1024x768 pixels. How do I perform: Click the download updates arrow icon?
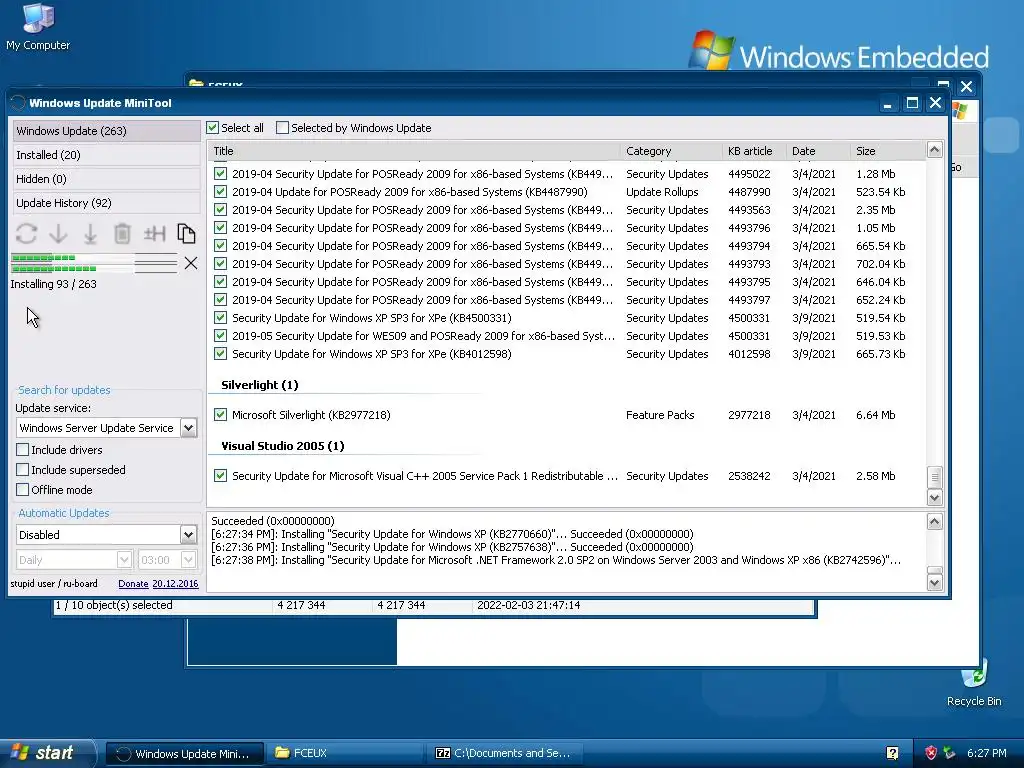[x=58, y=234]
